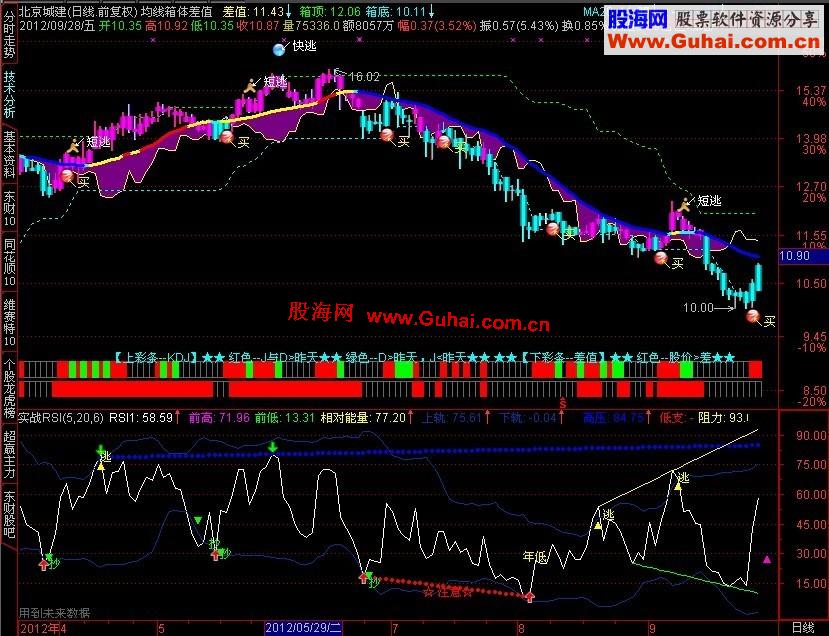Switch to the 技术分析 sidebar tab
This screenshot has width=829, height=636.
tap(9, 94)
